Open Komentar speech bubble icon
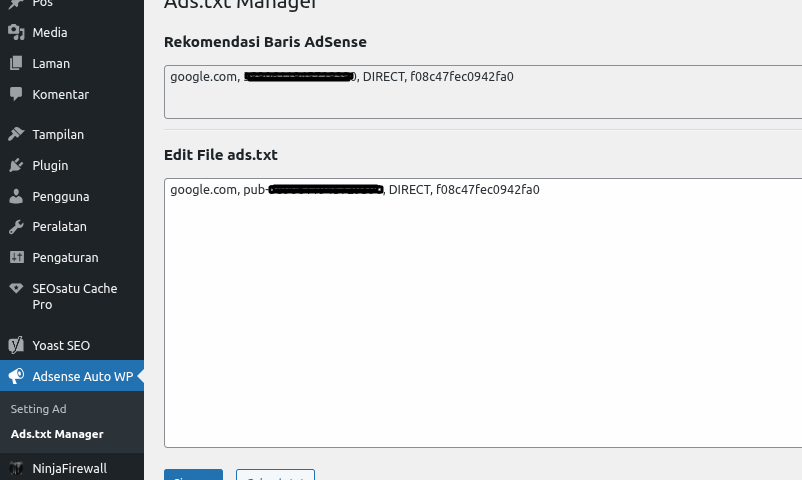The image size is (802, 480). pyautogui.click(x=16, y=94)
